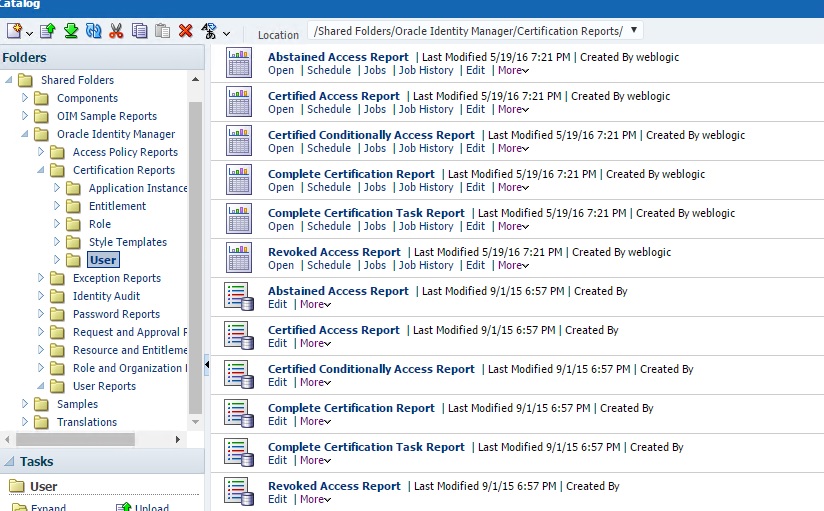
Task: Click scroll-right arrow of folder tree
Action: 178,439
